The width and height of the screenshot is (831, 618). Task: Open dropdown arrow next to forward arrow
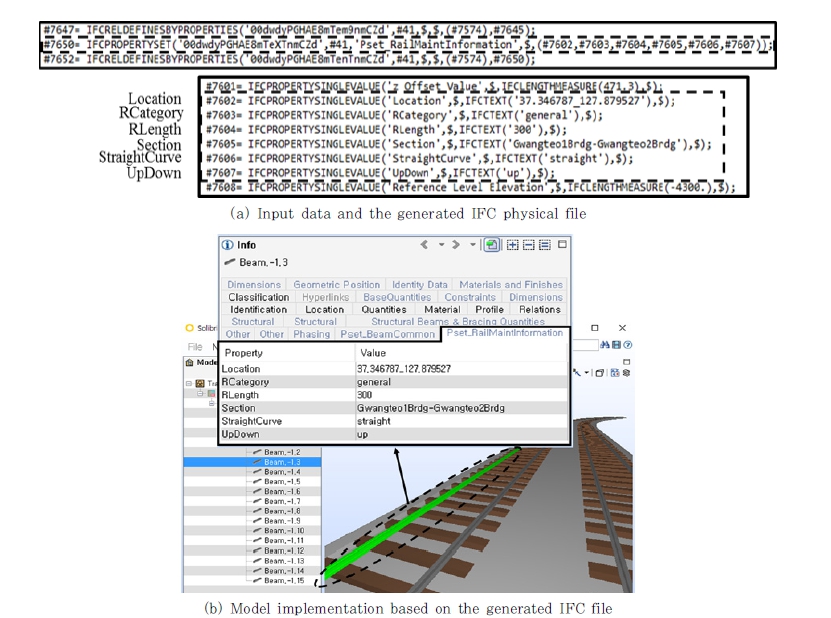(472, 245)
